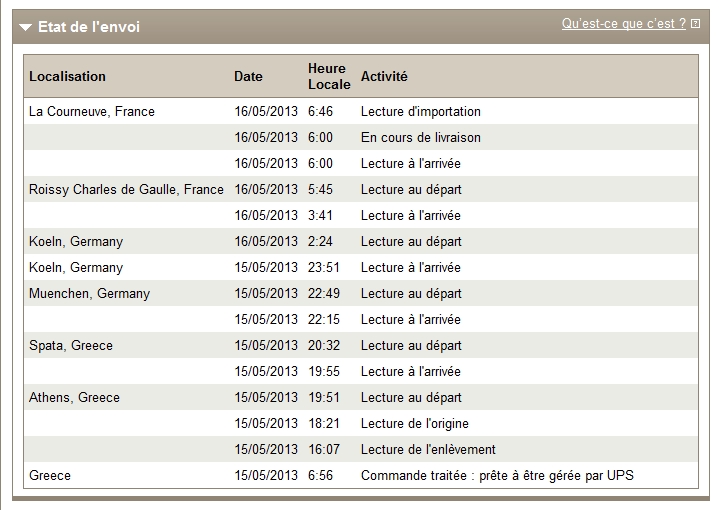The image size is (719, 510).
Task: Click Roissy Charles de Gaulle, France cell
Action: (126, 189)
